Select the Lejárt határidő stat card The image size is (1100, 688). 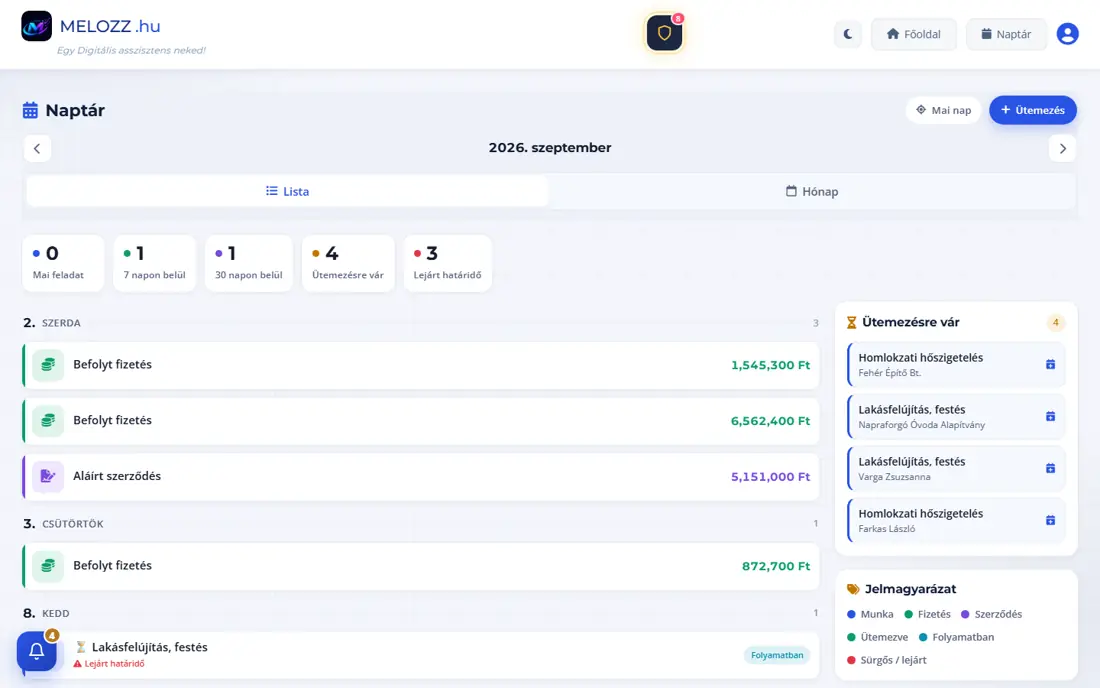pyautogui.click(x=448, y=263)
